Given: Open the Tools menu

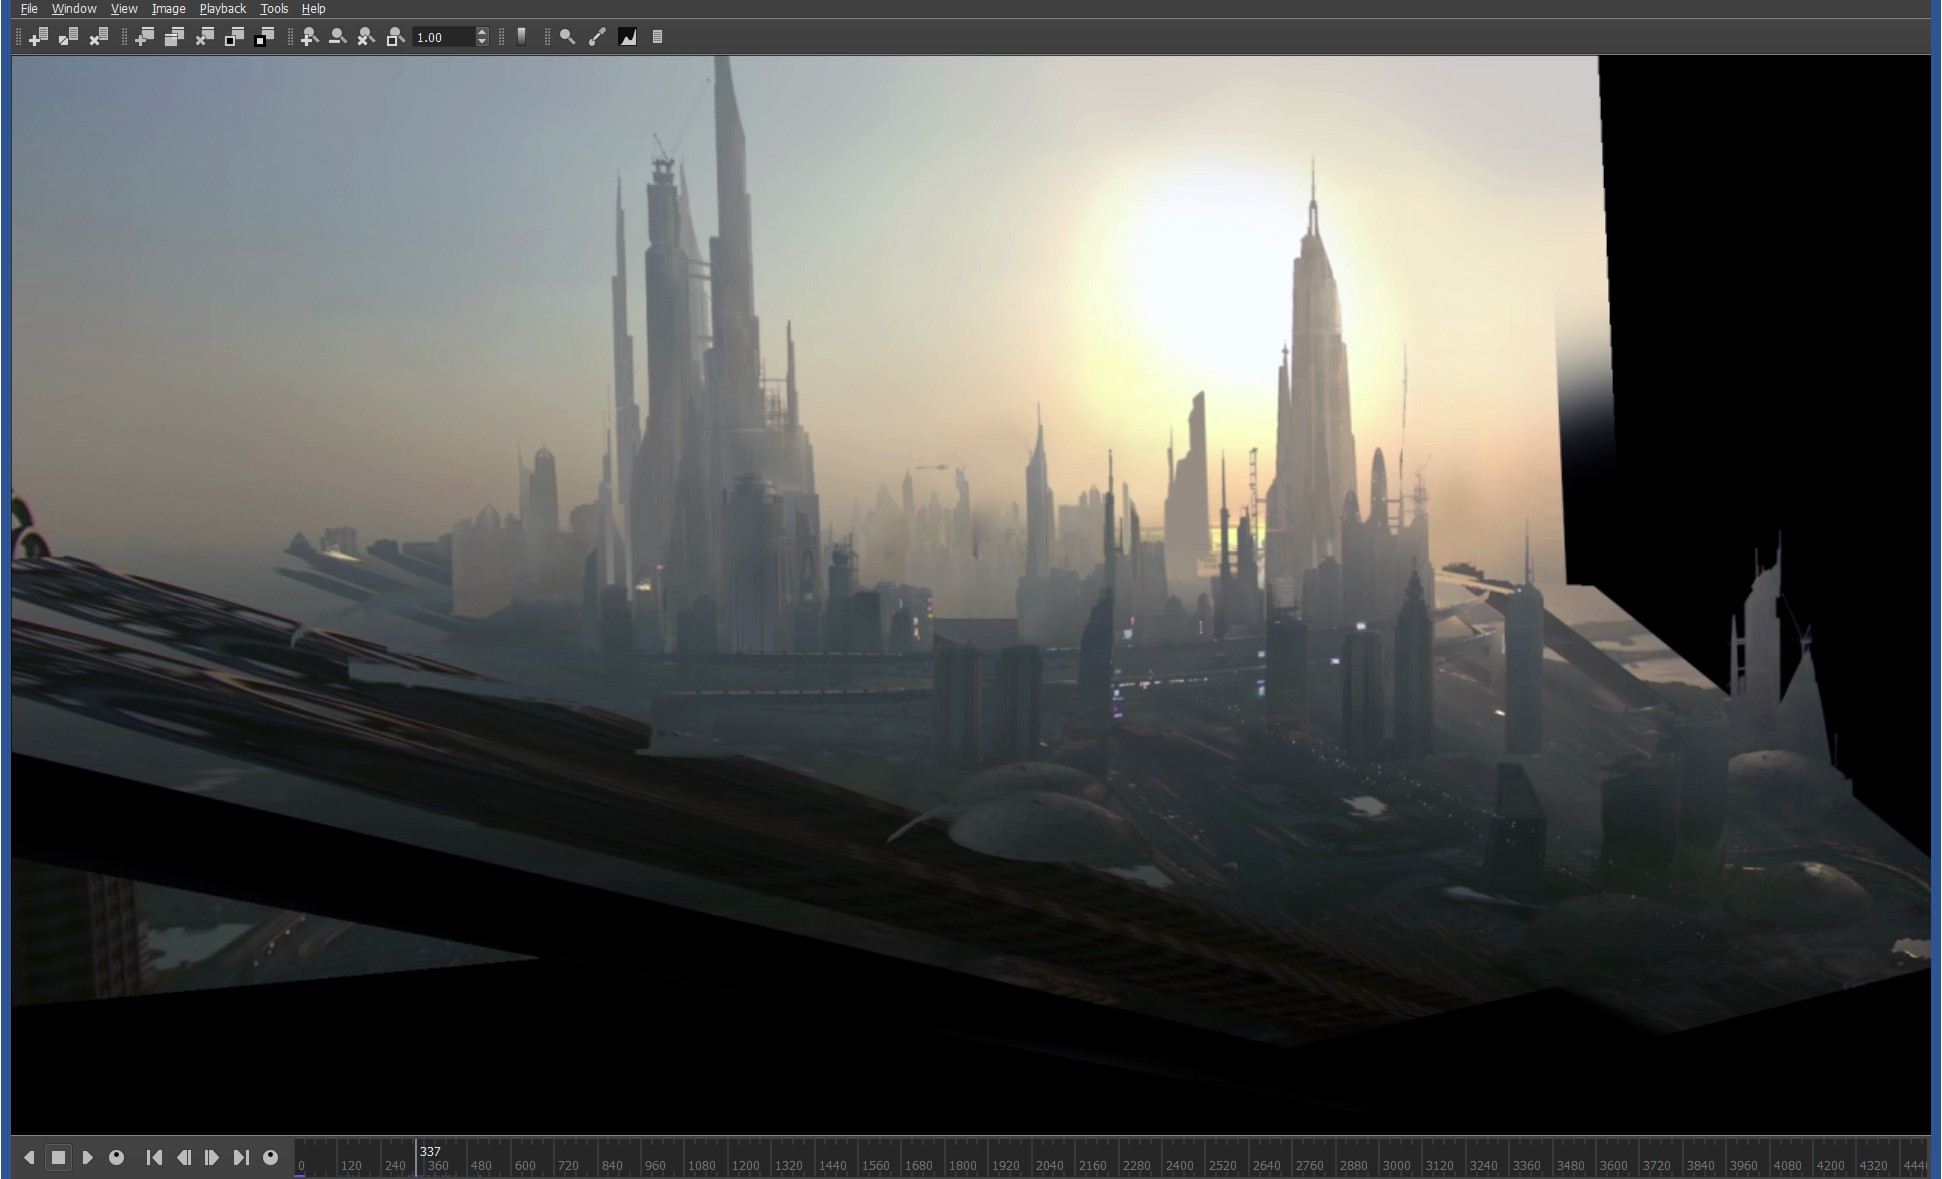Looking at the screenshot, I should (x=274, y=9).
